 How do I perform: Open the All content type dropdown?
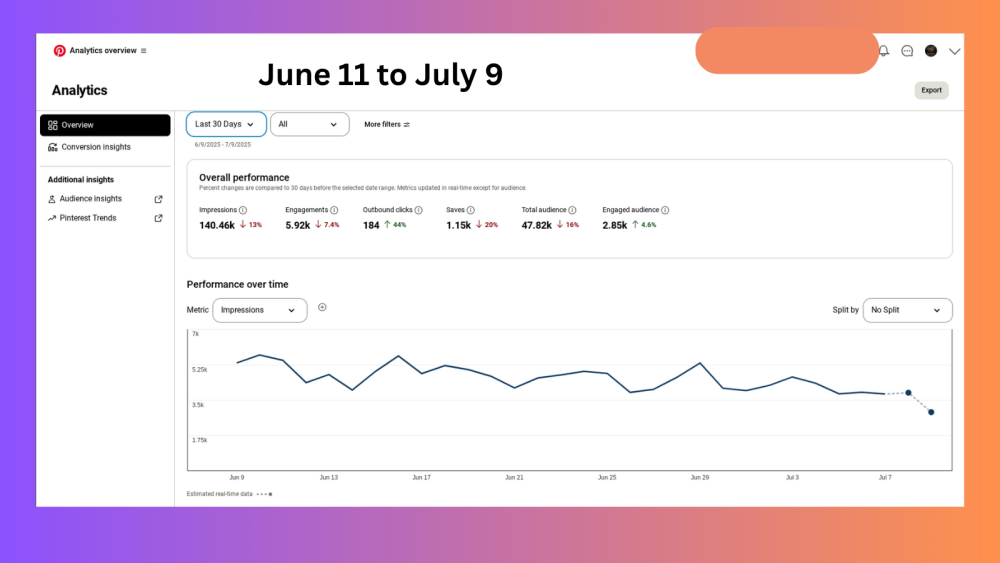309,124
